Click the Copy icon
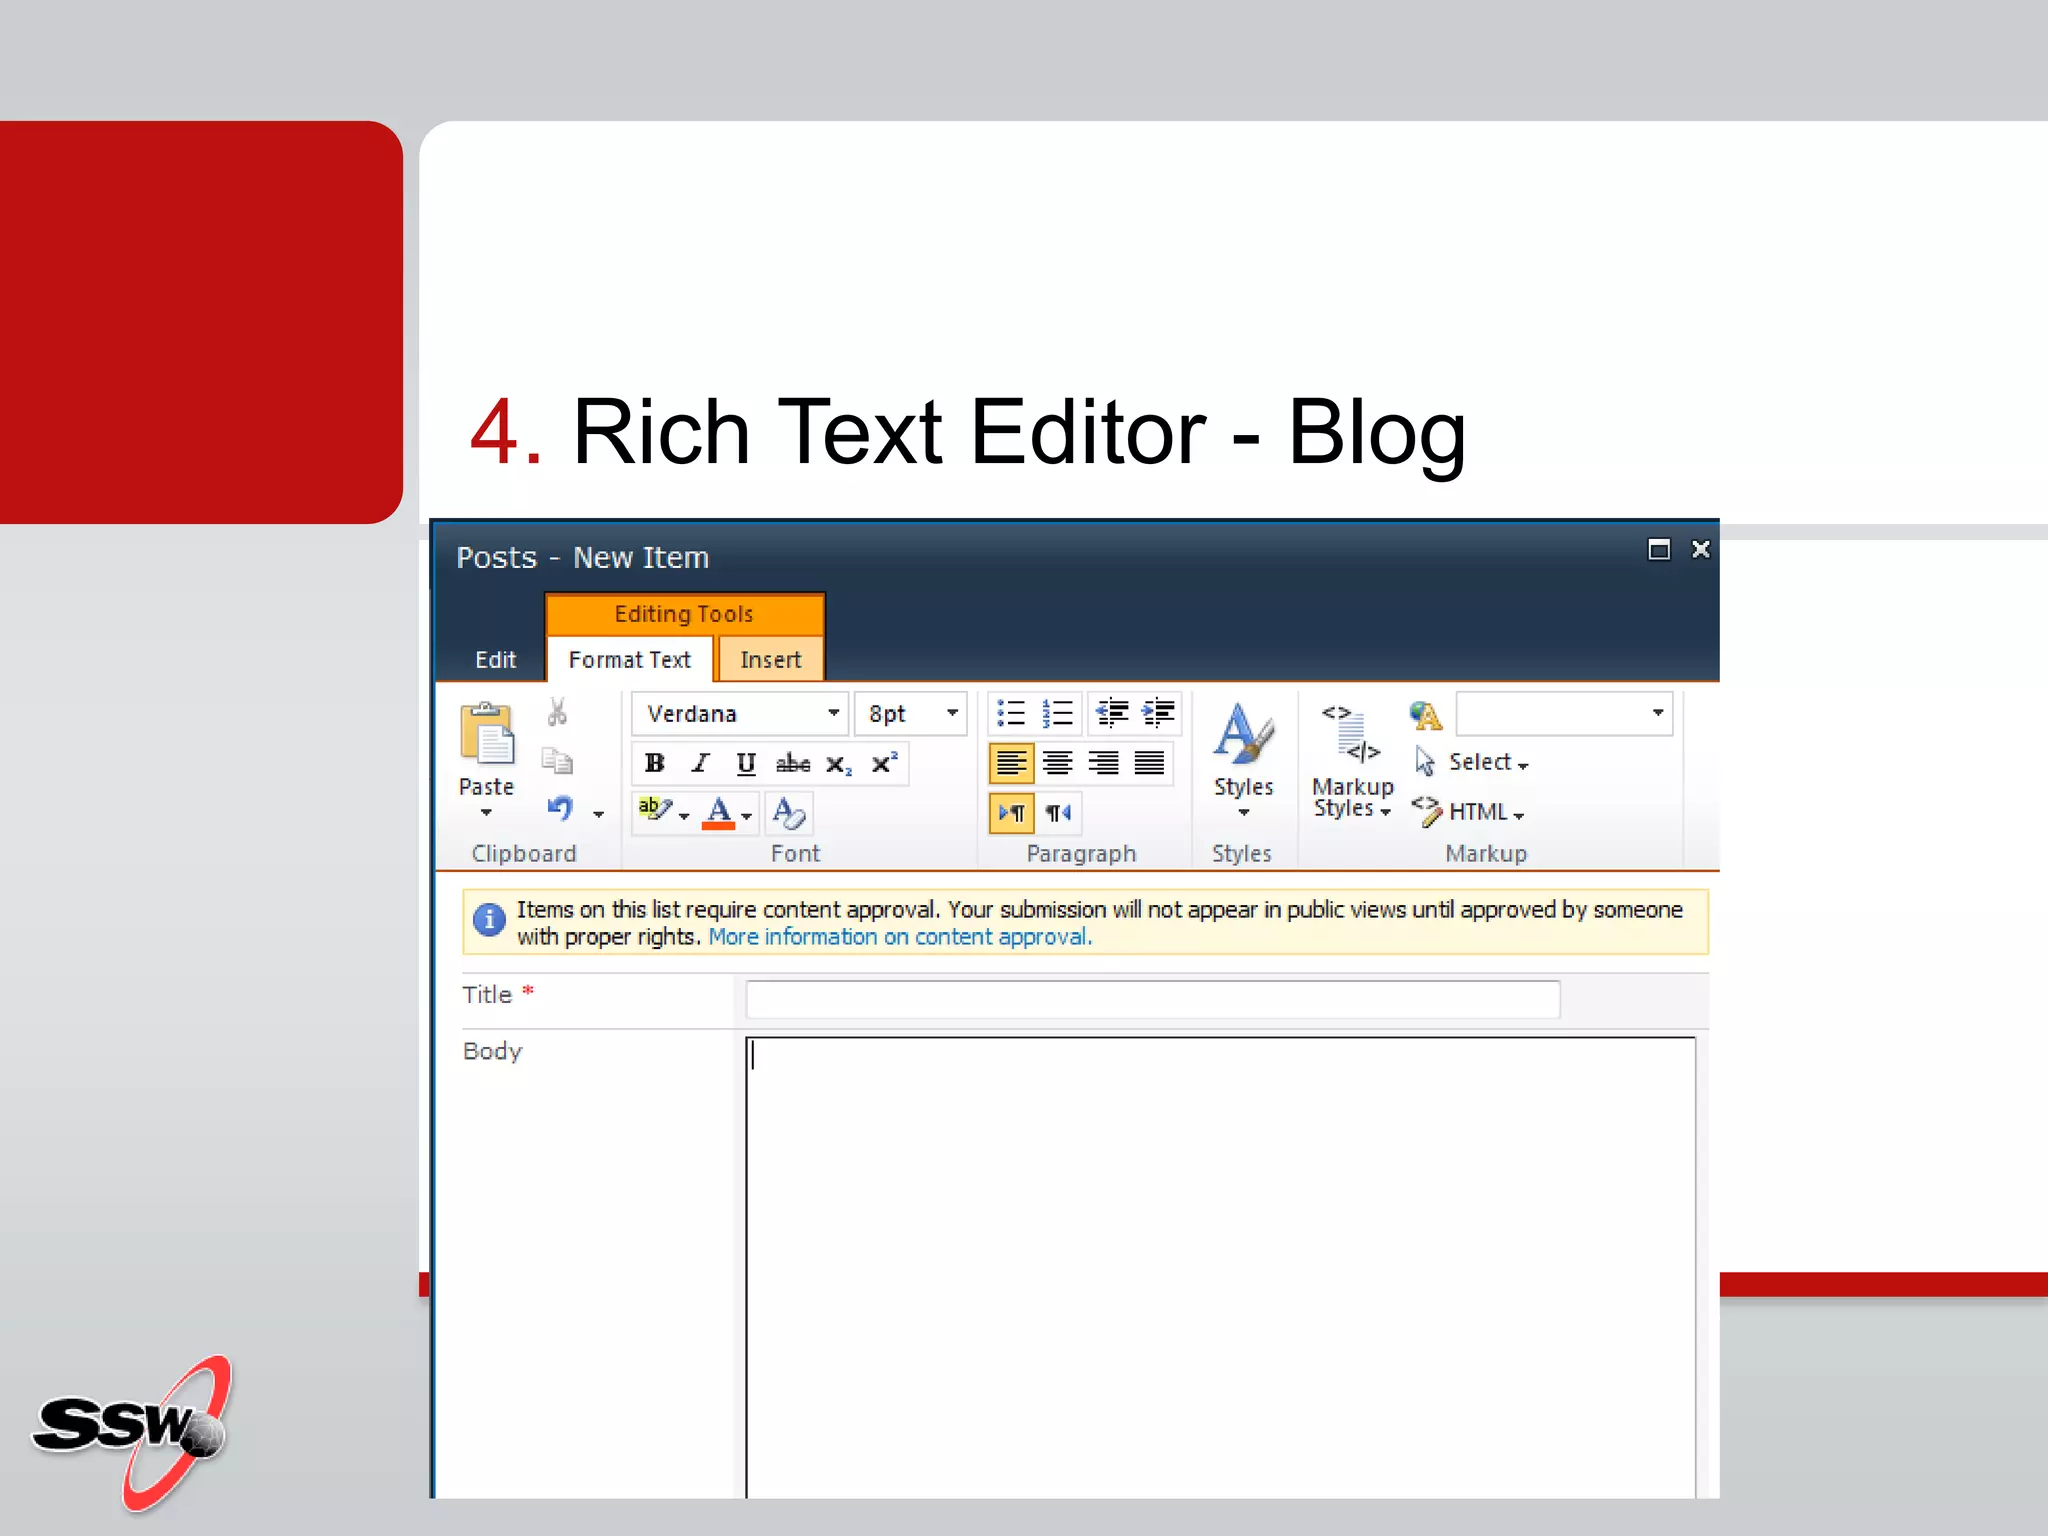Image resolution: width=2048 pixels, height=1536 pixels. tap(557, 761)
